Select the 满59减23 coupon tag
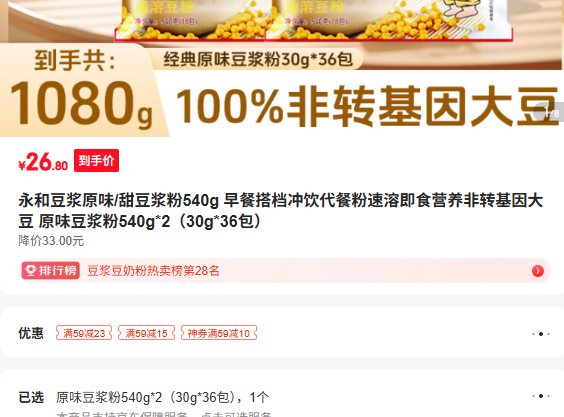Screen dimensions: 564x417 tap(84, 333)
